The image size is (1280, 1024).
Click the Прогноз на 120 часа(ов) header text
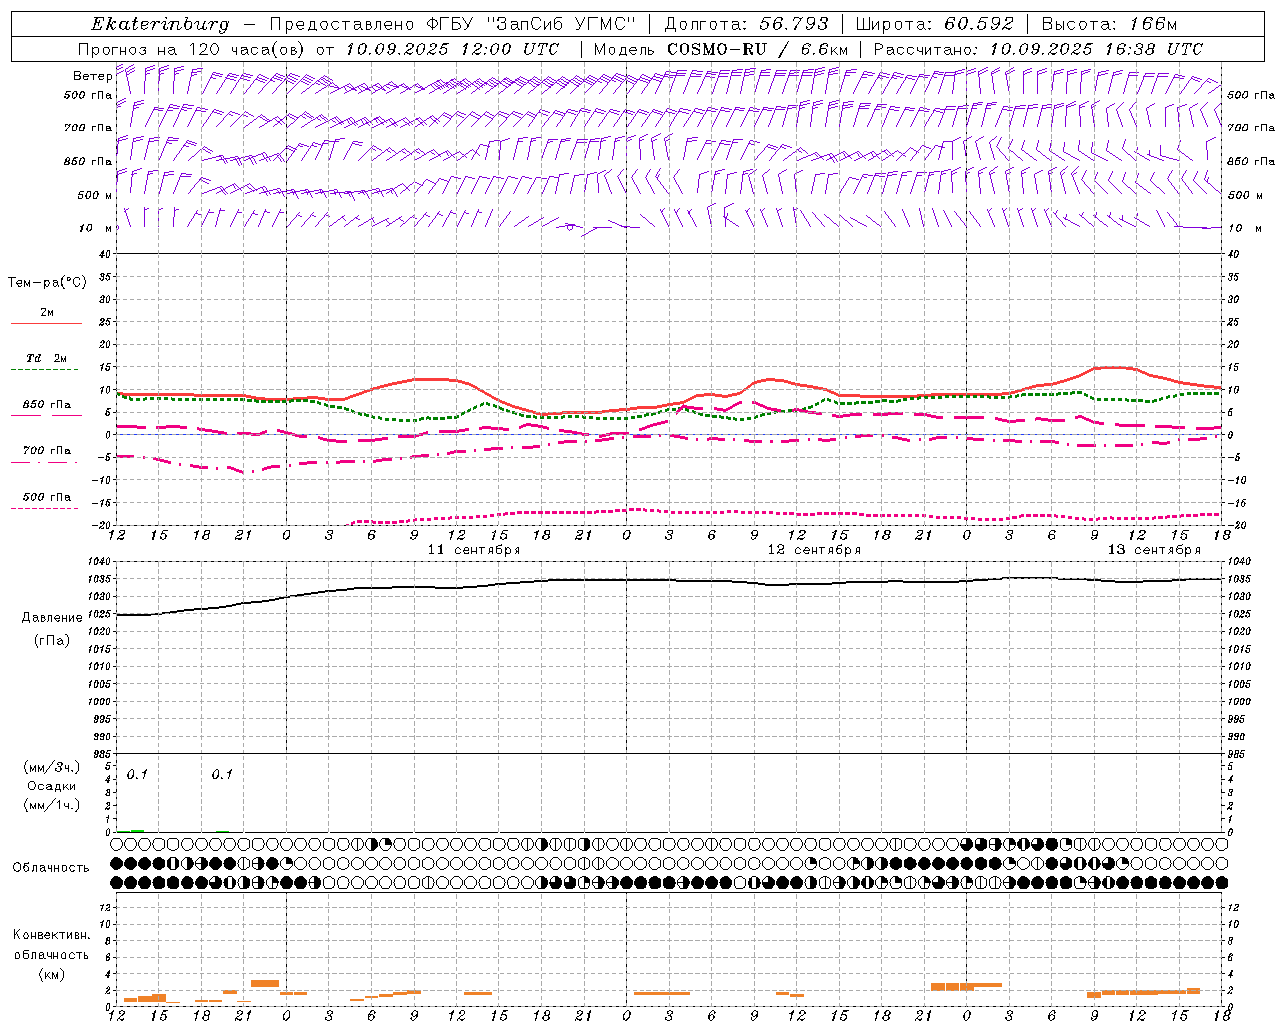tap(193, 49)
